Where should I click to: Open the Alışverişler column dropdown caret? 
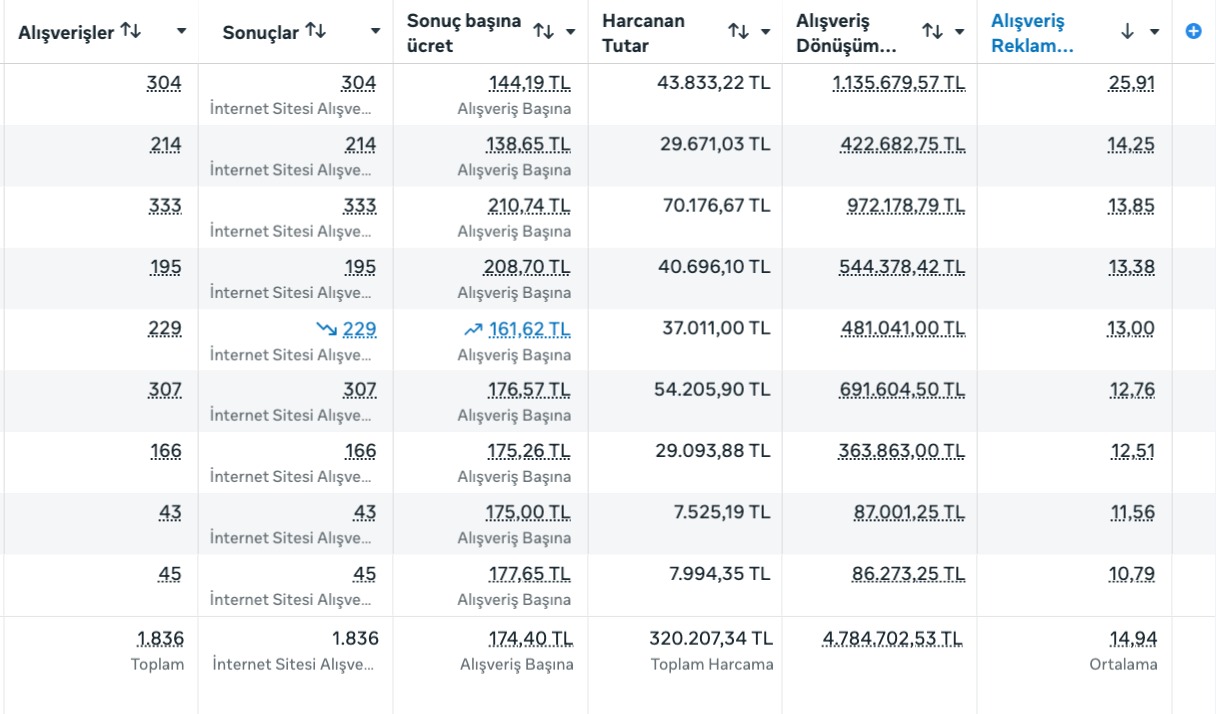(181, 31)
